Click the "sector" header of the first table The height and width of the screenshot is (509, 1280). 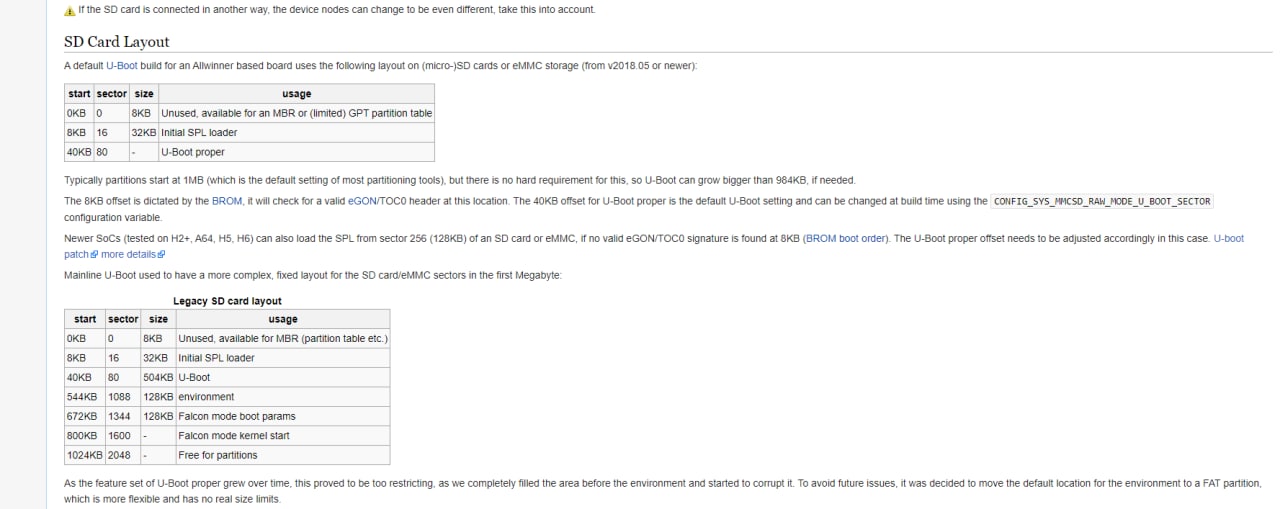(x=111, y=94)
